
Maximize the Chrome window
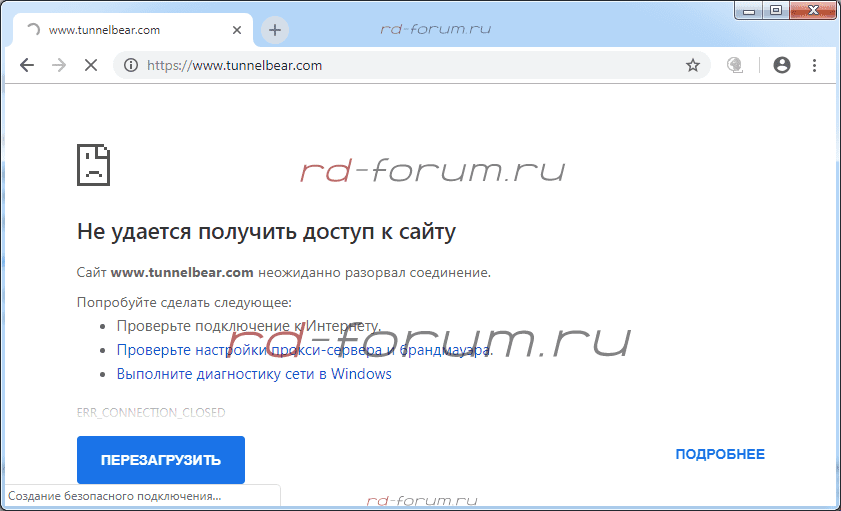[x=775, y=10]
